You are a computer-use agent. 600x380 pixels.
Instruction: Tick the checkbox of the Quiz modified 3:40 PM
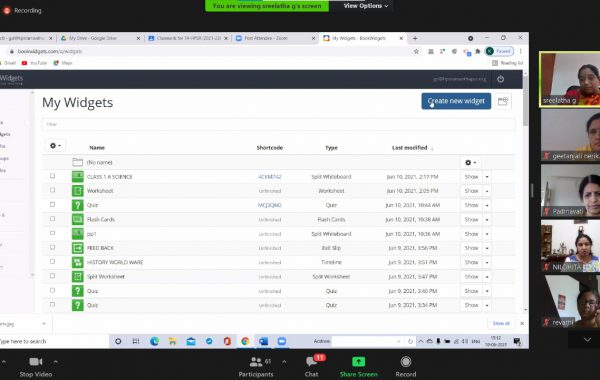click(52, 290)
